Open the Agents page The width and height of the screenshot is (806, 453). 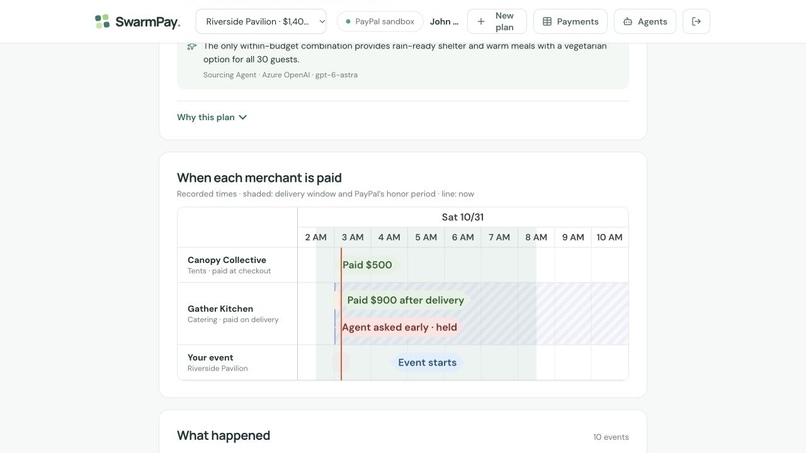coord(645,22)
